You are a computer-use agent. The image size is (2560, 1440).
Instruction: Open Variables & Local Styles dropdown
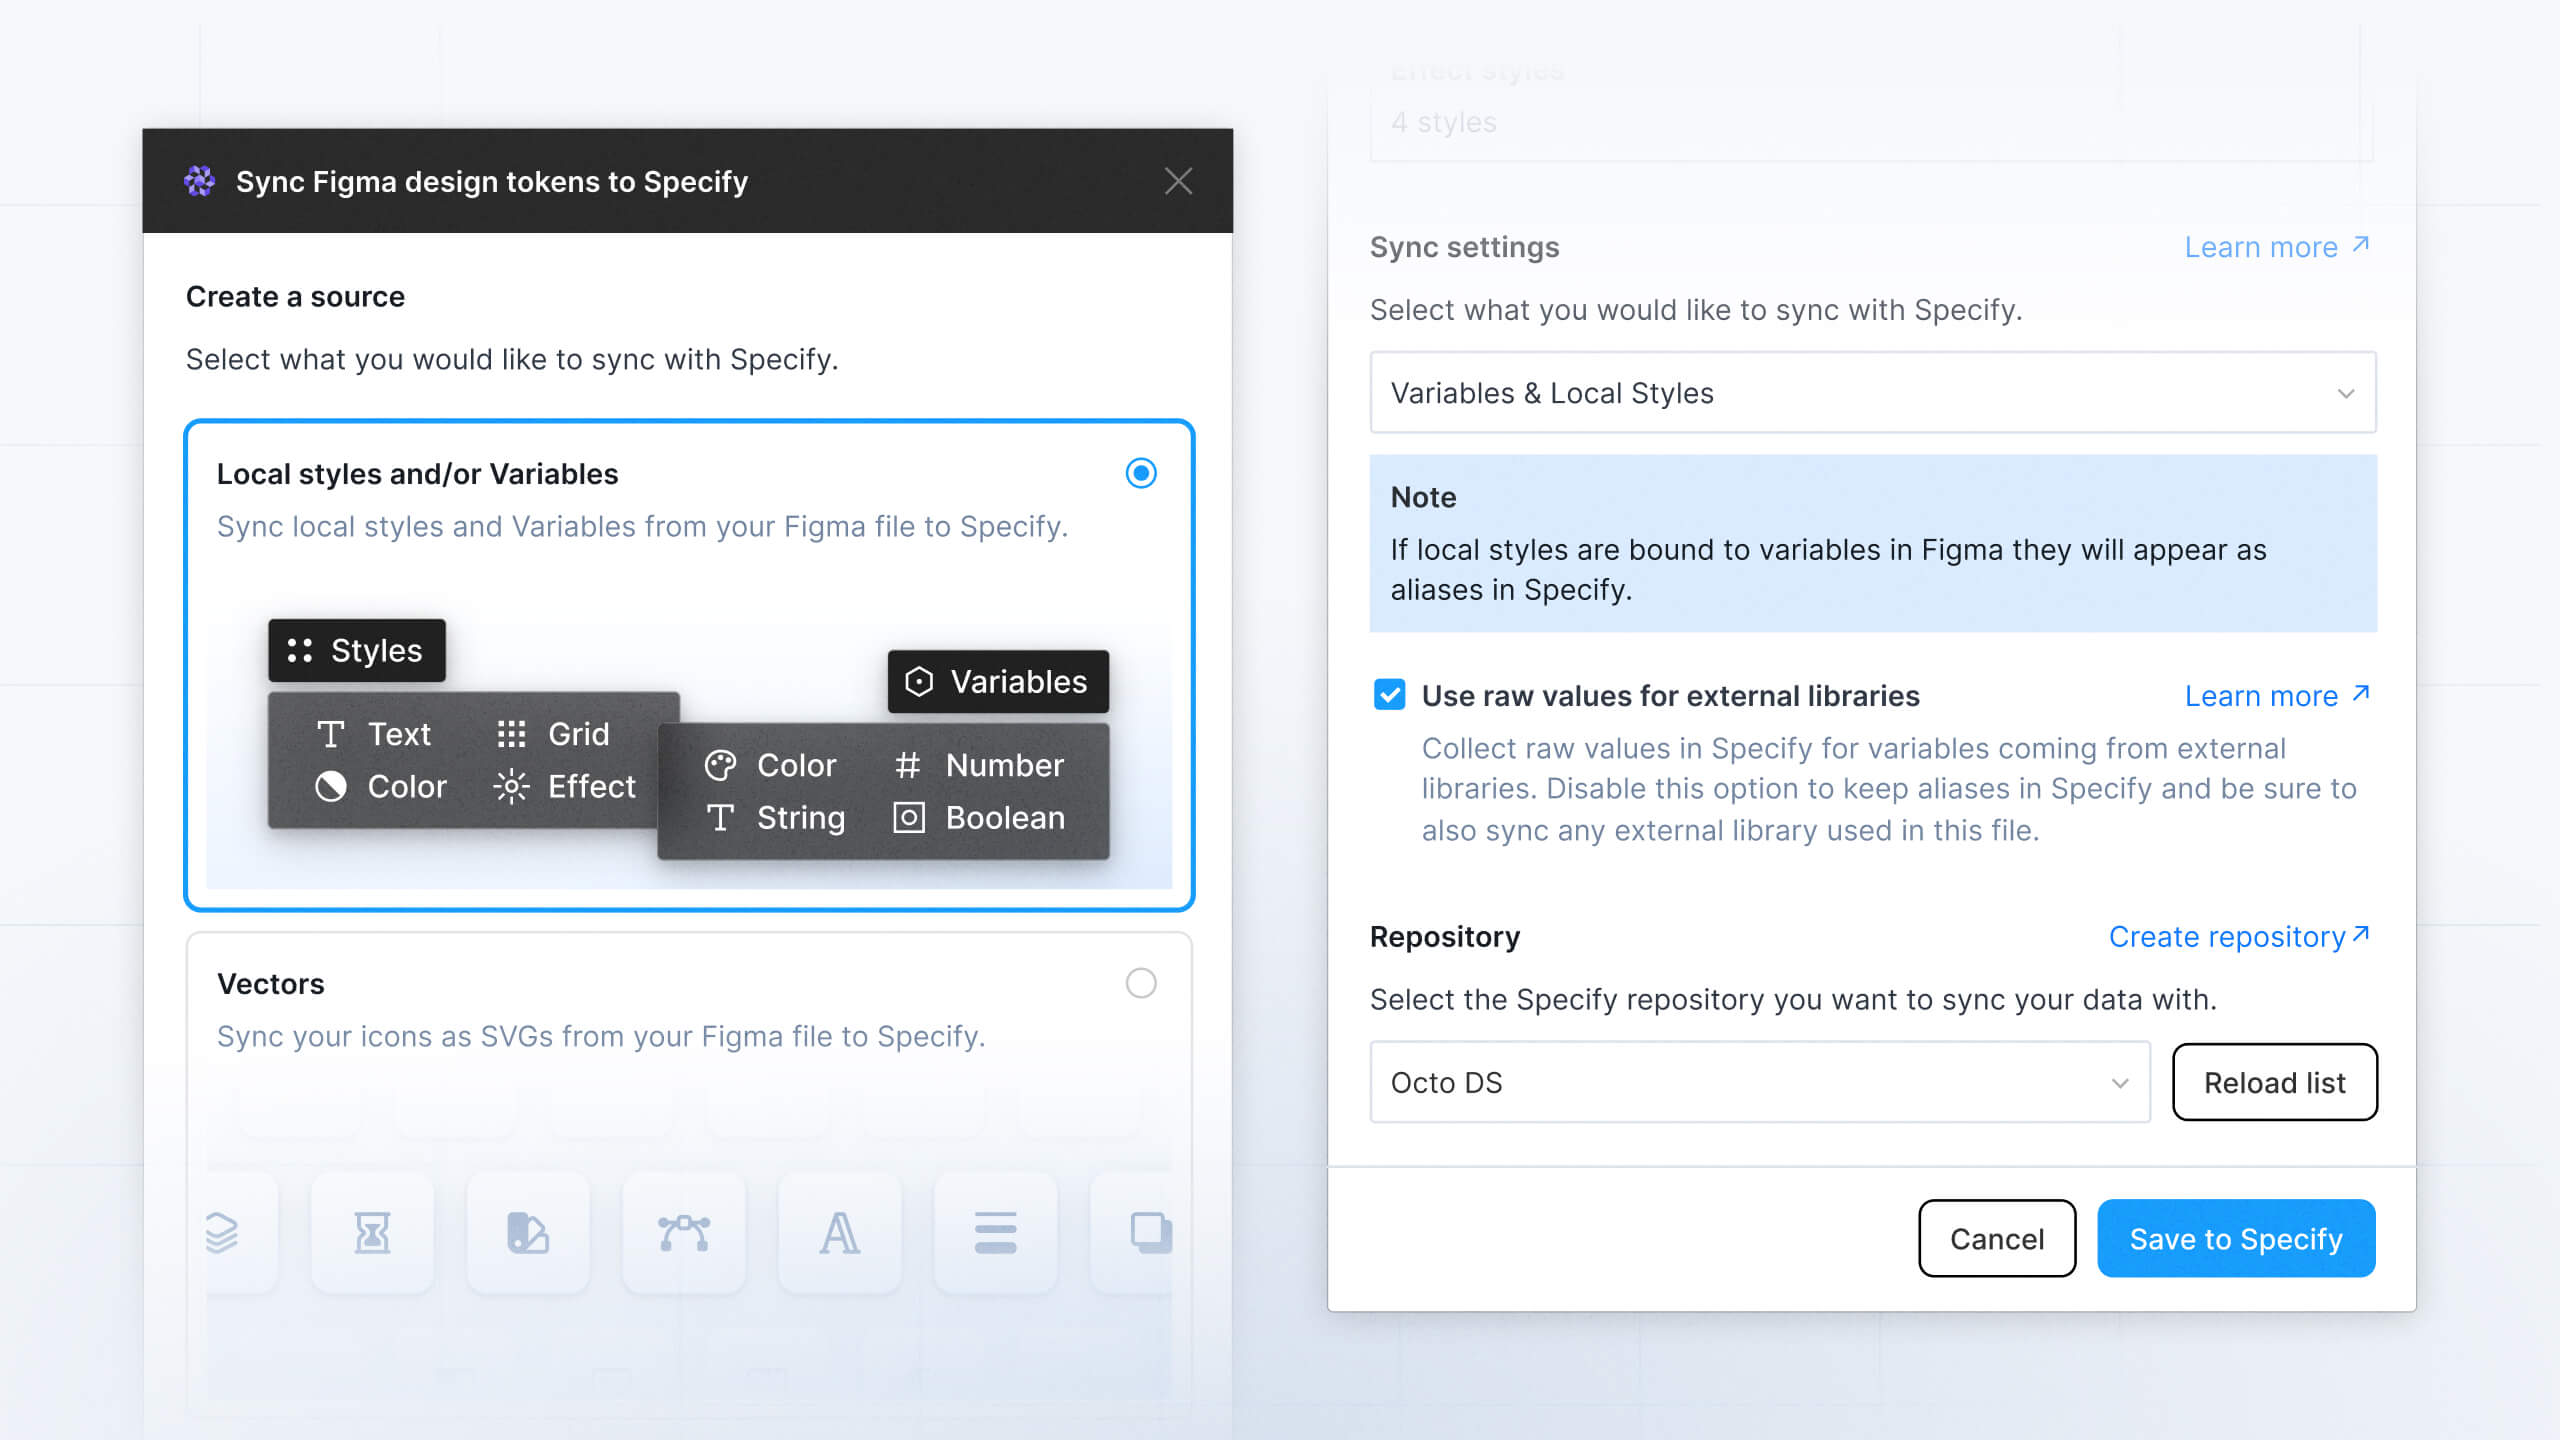tap(1872, 393)
